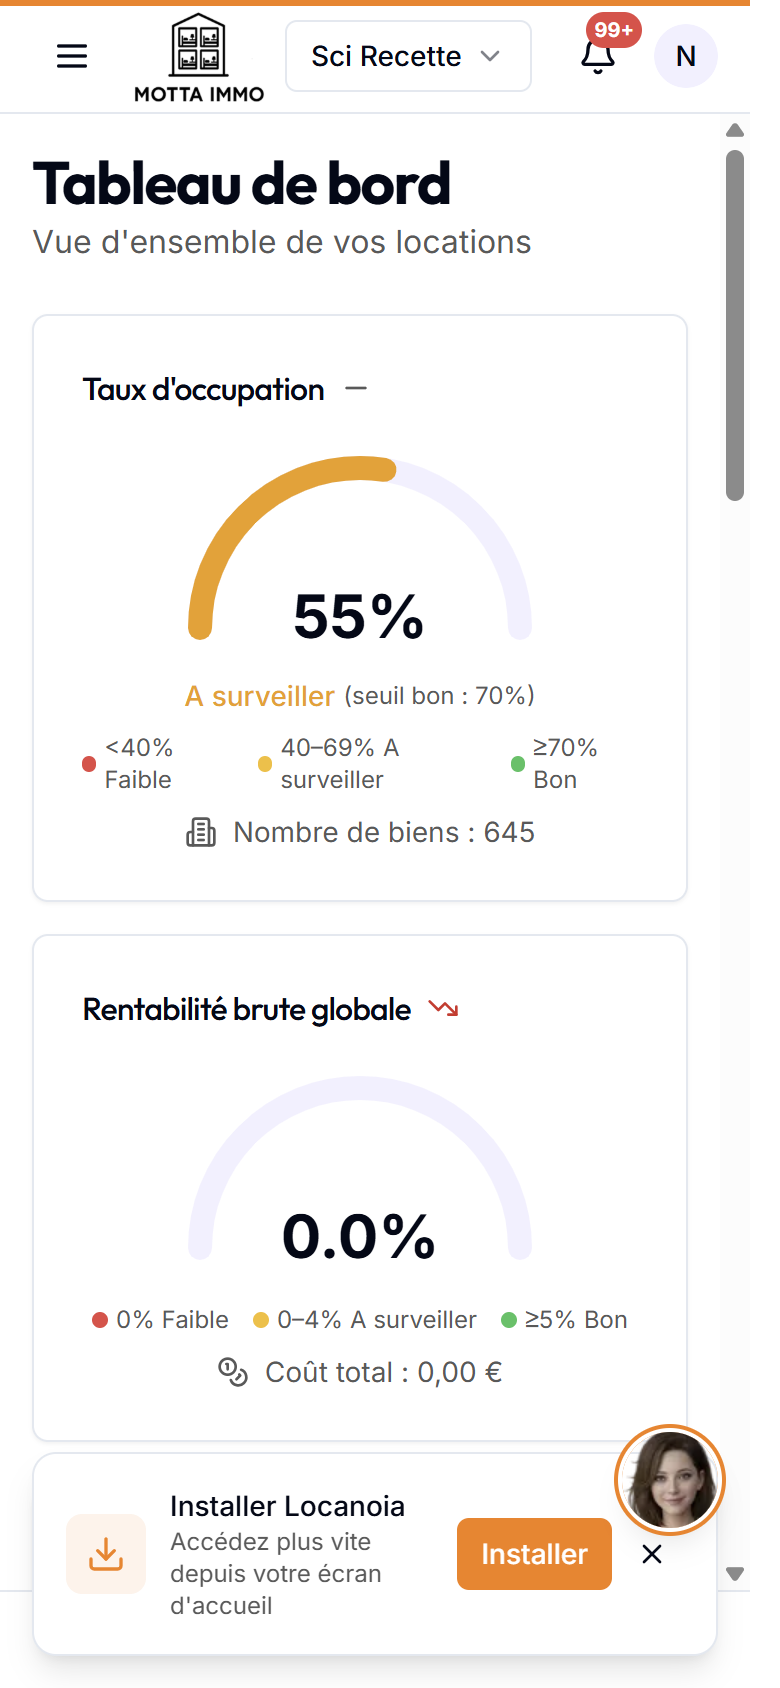Expand the Sci Recette account dropdown
The image size is (780, 1688).
pyautogui.click(x=408, y=56)
